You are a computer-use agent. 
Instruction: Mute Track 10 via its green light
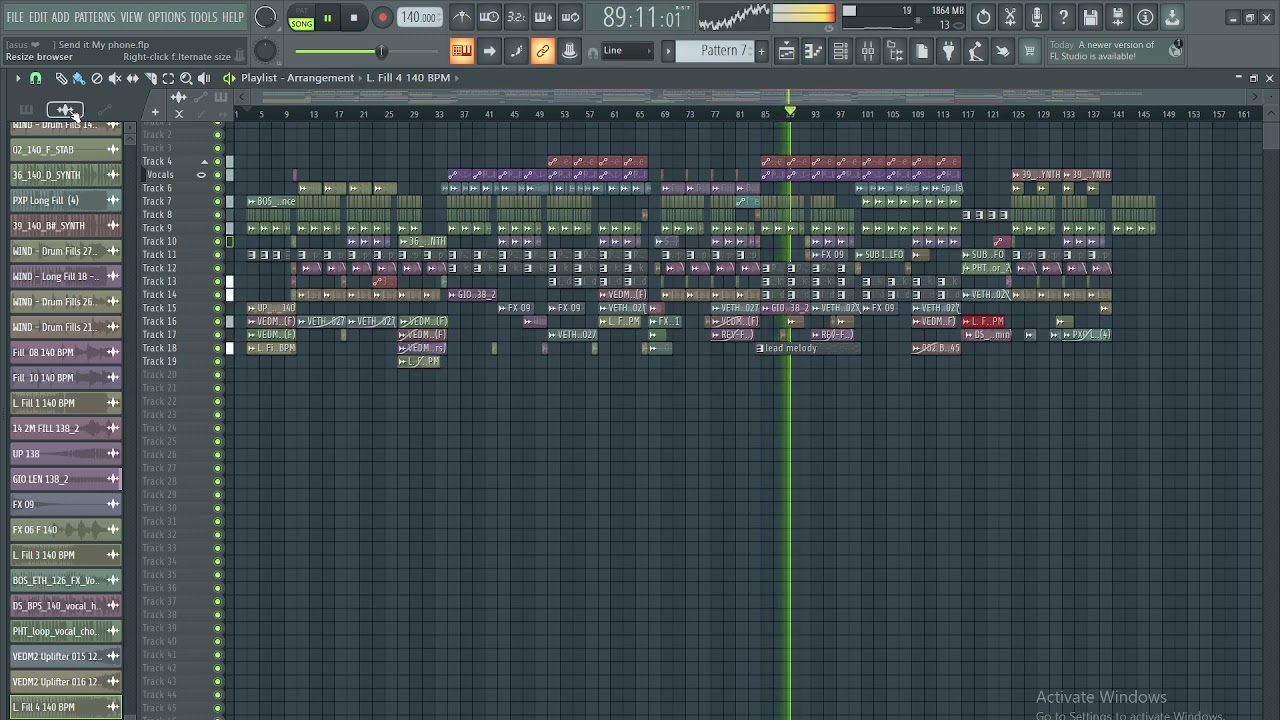click(218, 241)
